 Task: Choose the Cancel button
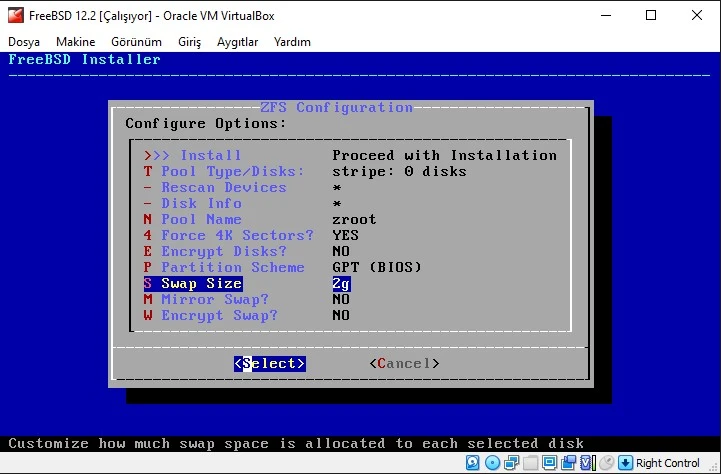pos(404,363)
